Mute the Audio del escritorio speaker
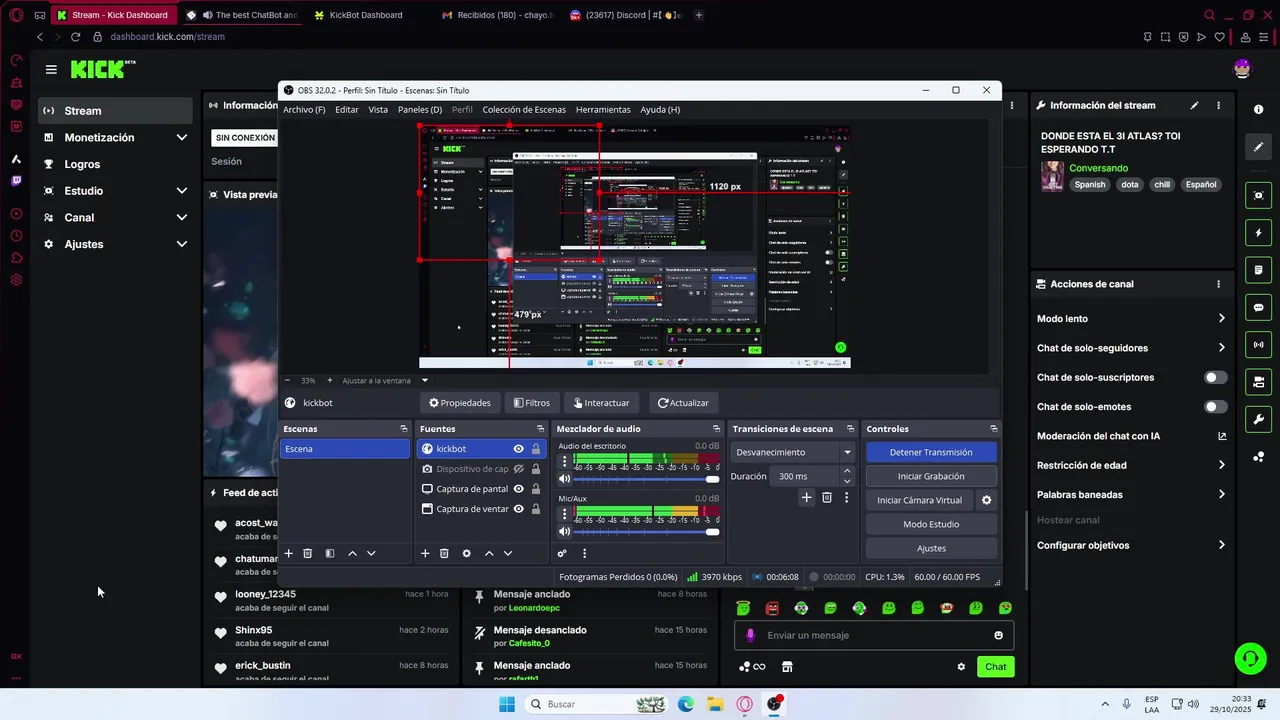1280x720 pixels. 564,479
